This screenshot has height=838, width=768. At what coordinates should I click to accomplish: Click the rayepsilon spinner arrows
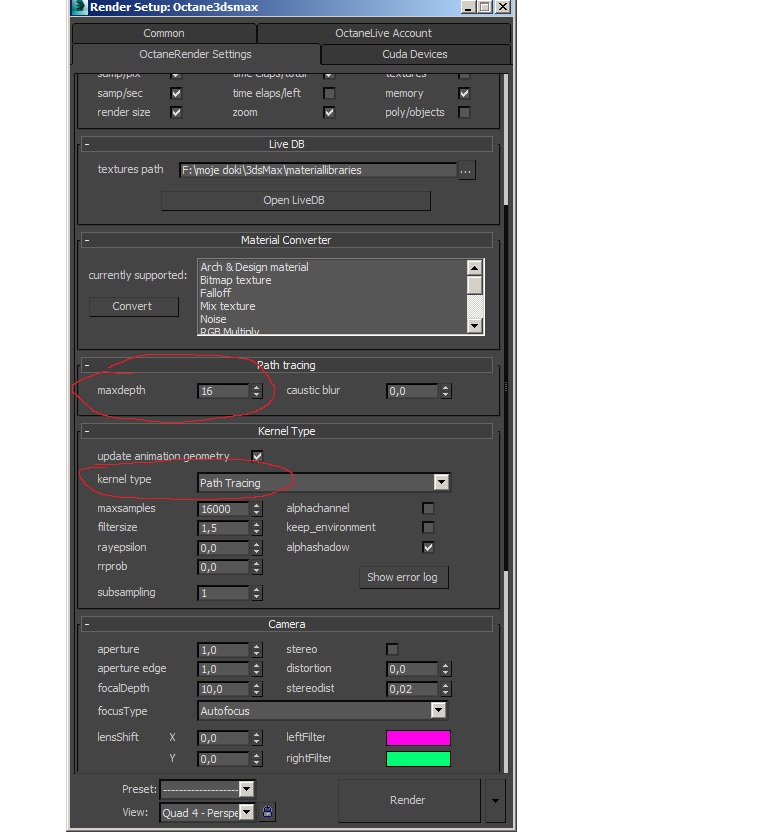257,548
